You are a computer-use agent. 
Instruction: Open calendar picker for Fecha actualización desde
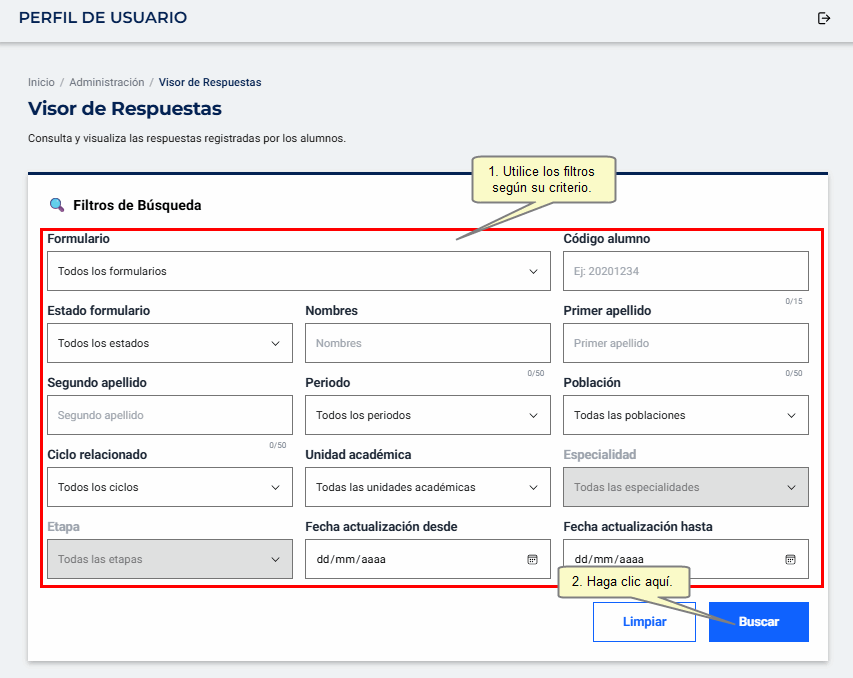point(532,559)
